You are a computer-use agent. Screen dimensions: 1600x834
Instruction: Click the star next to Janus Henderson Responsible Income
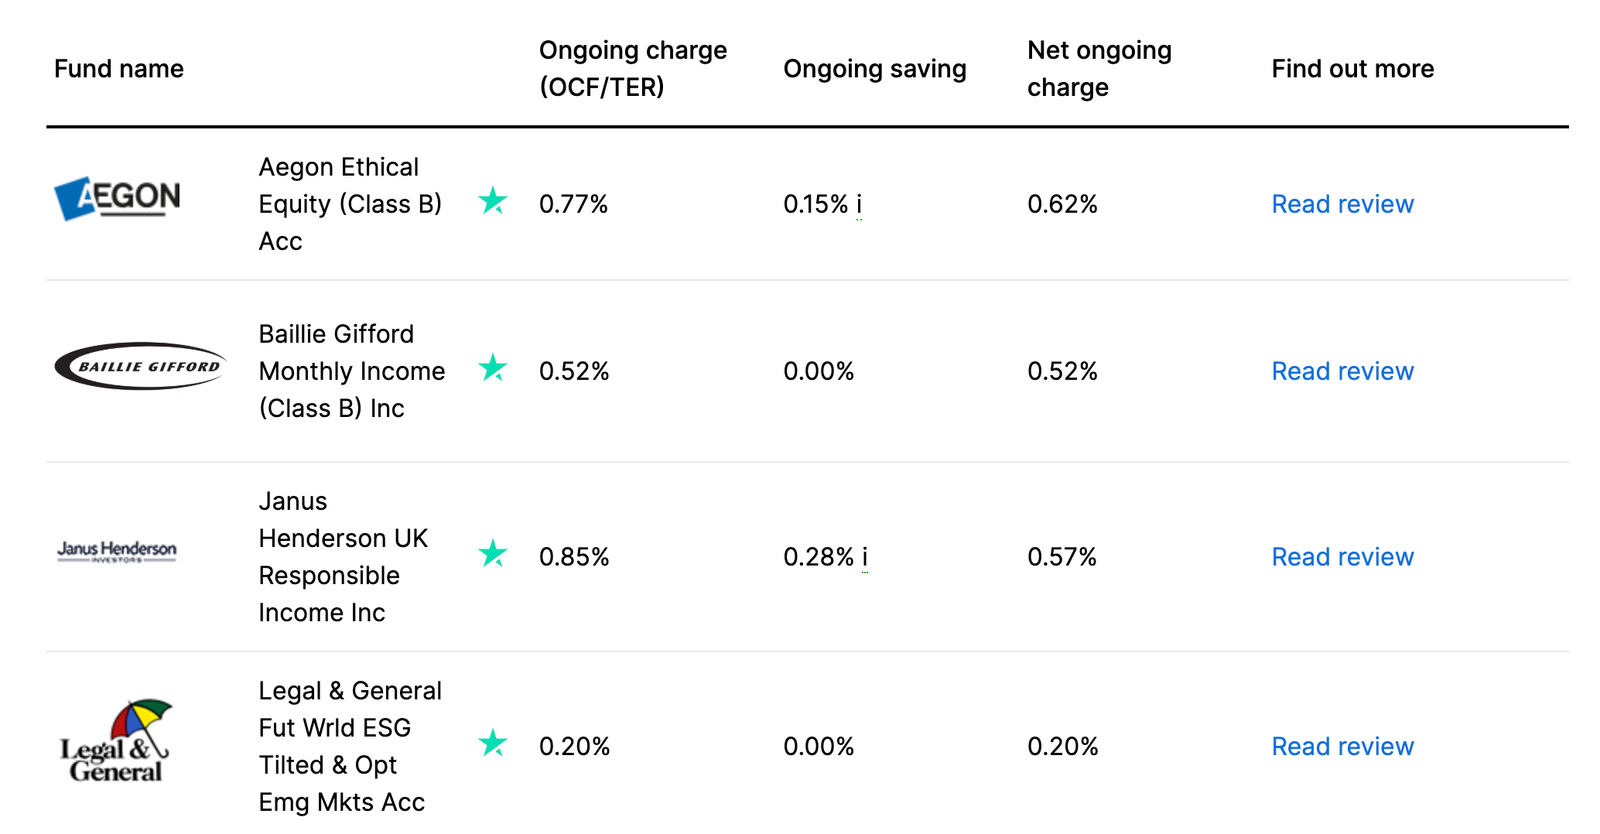(x=492, y=552)
